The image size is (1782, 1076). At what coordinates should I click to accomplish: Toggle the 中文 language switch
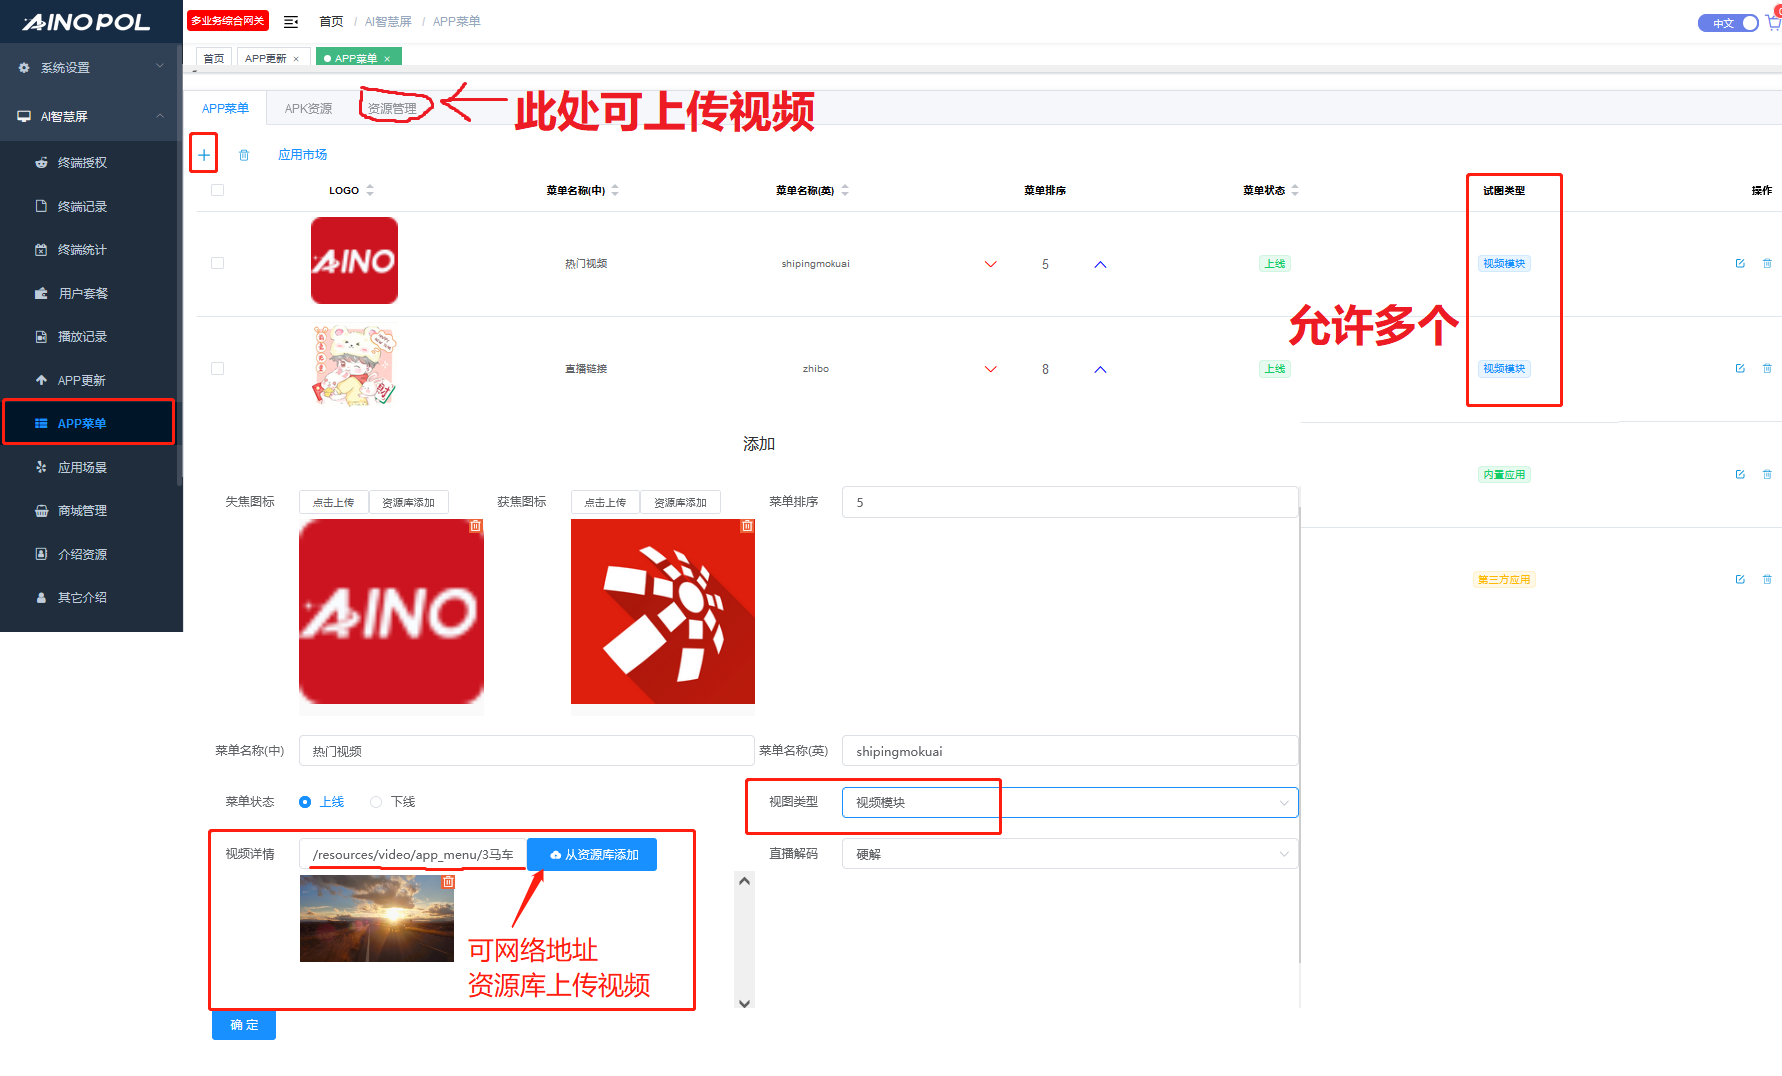[1728, 23]
